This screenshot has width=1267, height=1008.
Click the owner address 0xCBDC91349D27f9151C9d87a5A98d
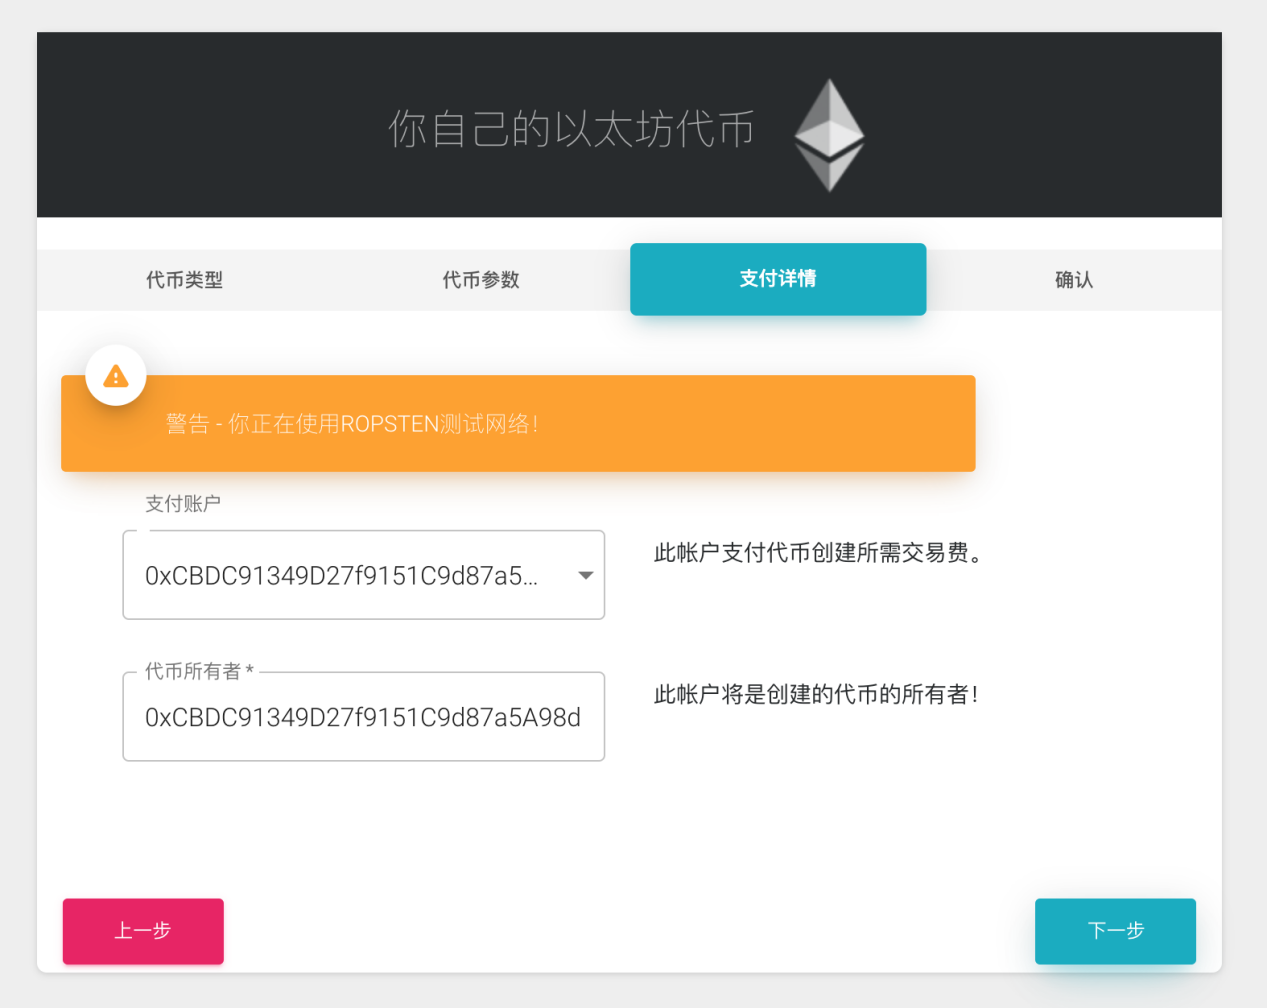tap(363, 717)
